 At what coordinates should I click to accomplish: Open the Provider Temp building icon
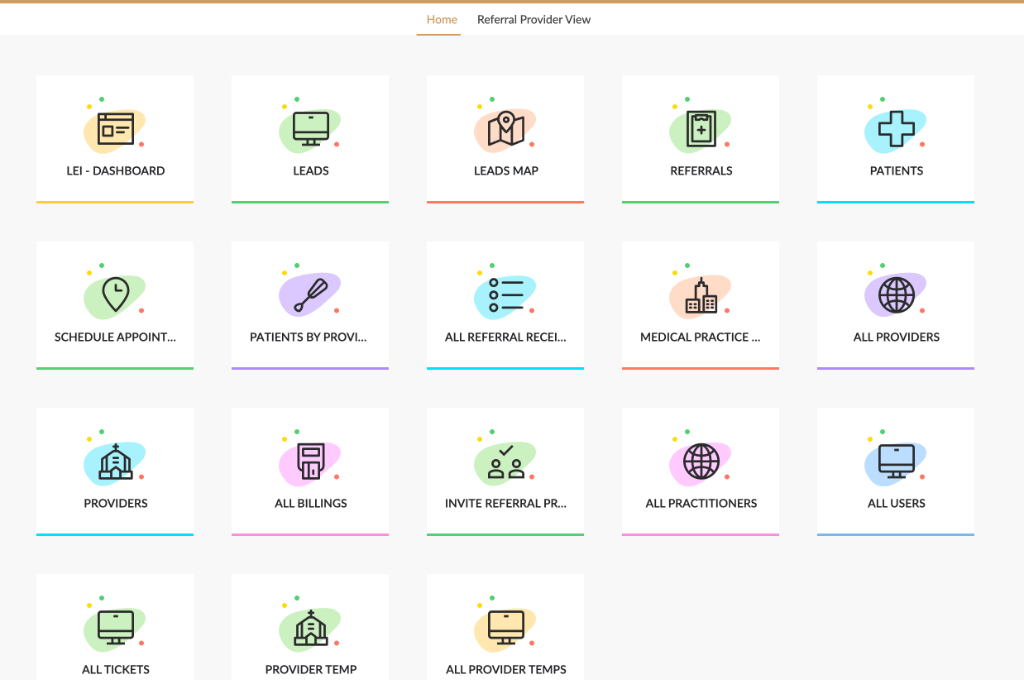coord(311,628)
